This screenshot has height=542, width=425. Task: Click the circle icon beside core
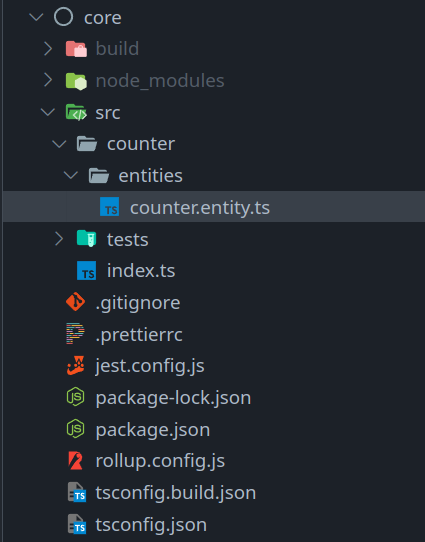(64, 17)
